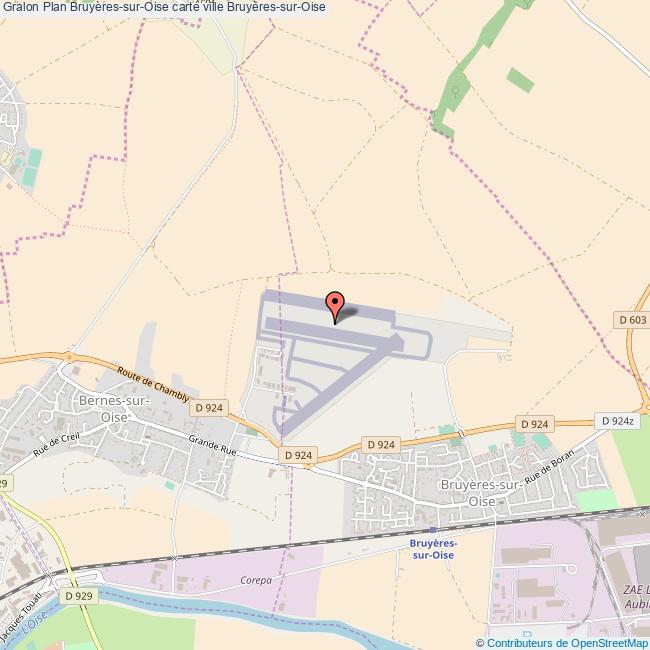Click the Grande Rue street label
This screenshot has height=650, width=650.
(x=212, y=445)
